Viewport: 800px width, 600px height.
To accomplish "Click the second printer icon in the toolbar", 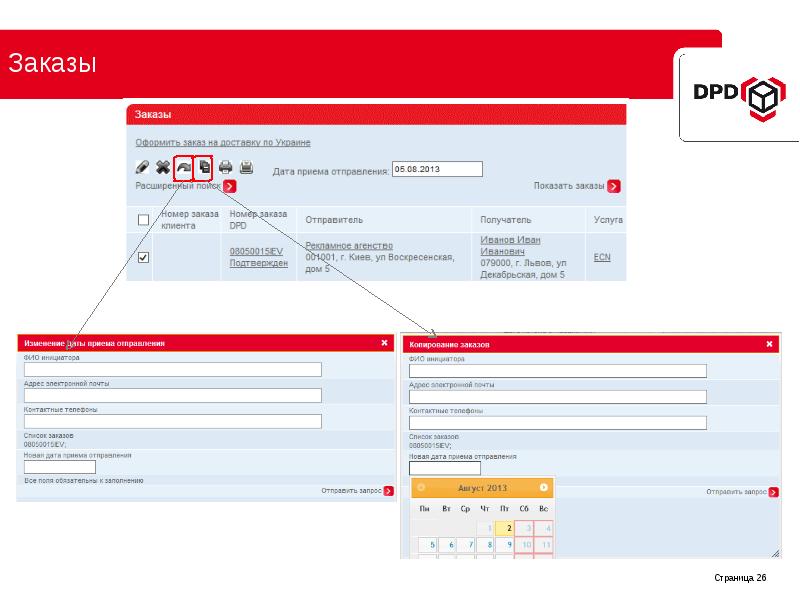I will [246, 168].
